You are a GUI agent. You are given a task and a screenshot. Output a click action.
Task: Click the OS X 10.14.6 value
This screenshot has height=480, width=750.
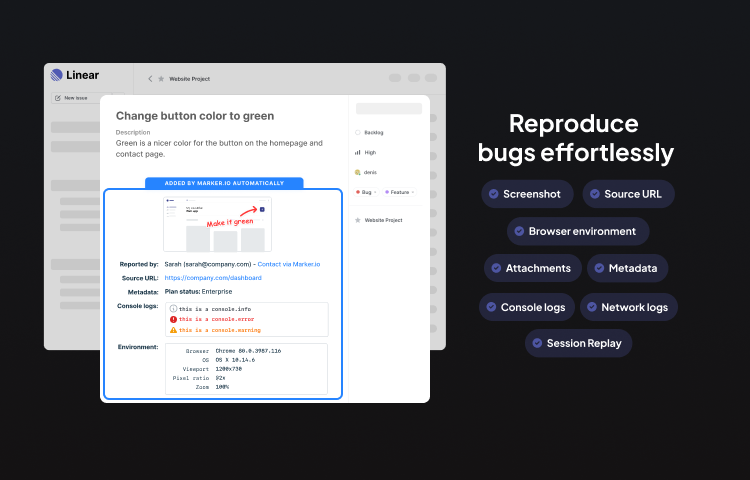[x=235, y=360]
